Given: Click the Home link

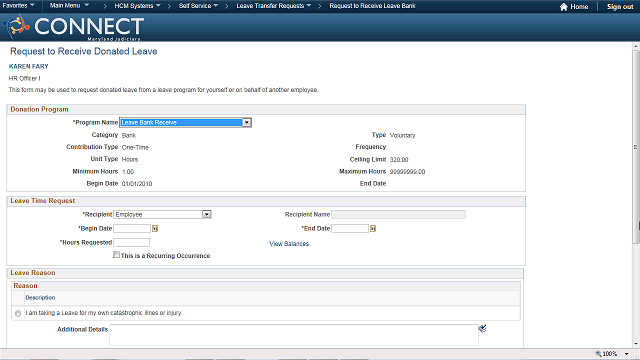Looking at the screenshot, I should tap(579, 7).
